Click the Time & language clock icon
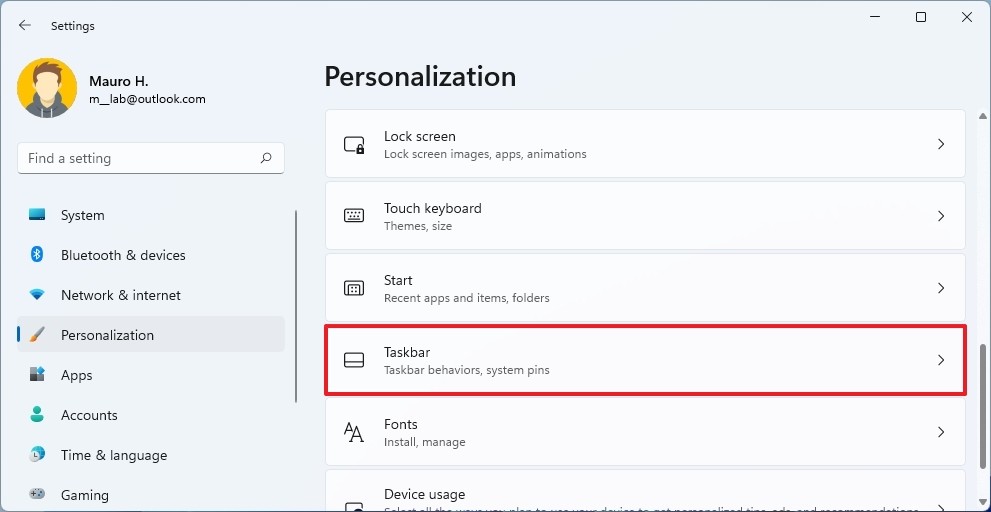 coord(37,455)
